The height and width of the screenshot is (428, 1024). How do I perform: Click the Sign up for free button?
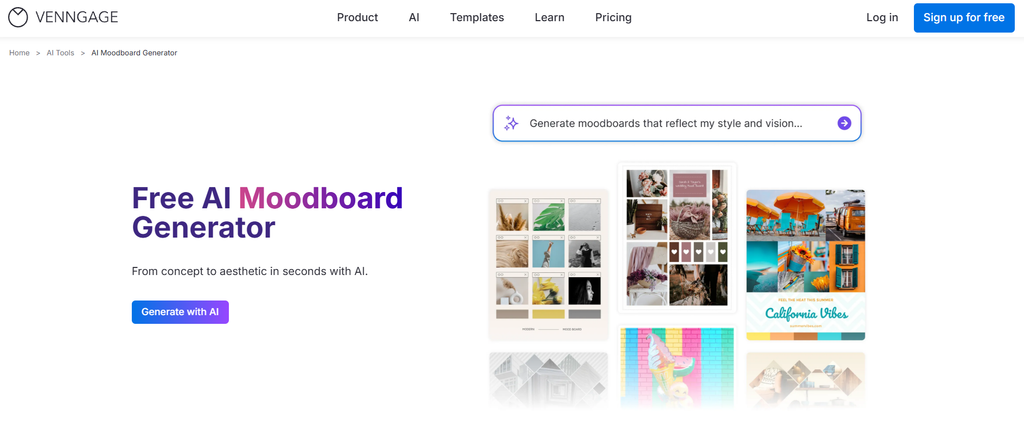pyautogui.click(x=964, y=18)
